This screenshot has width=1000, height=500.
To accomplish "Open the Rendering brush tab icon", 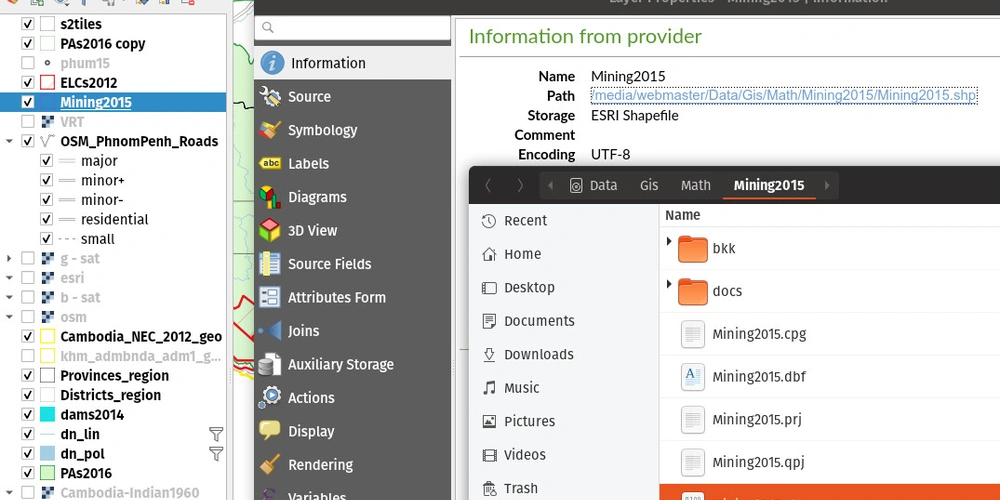I will [x=270, y=464].
